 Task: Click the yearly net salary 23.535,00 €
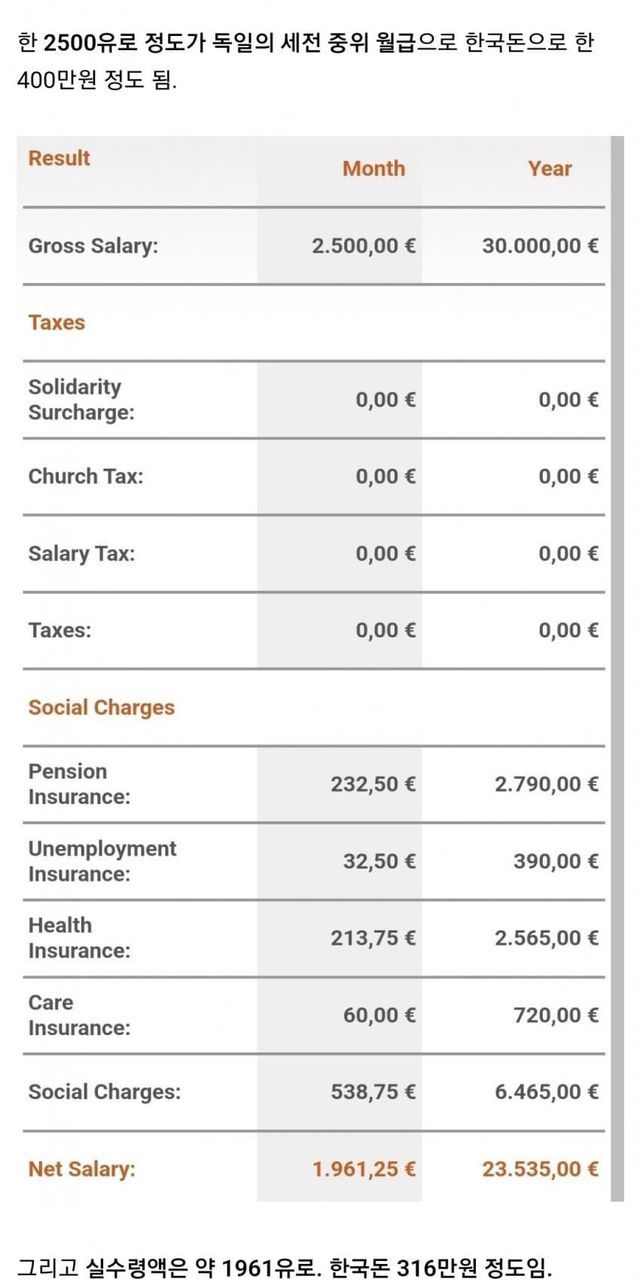(x=540, y=1168)
